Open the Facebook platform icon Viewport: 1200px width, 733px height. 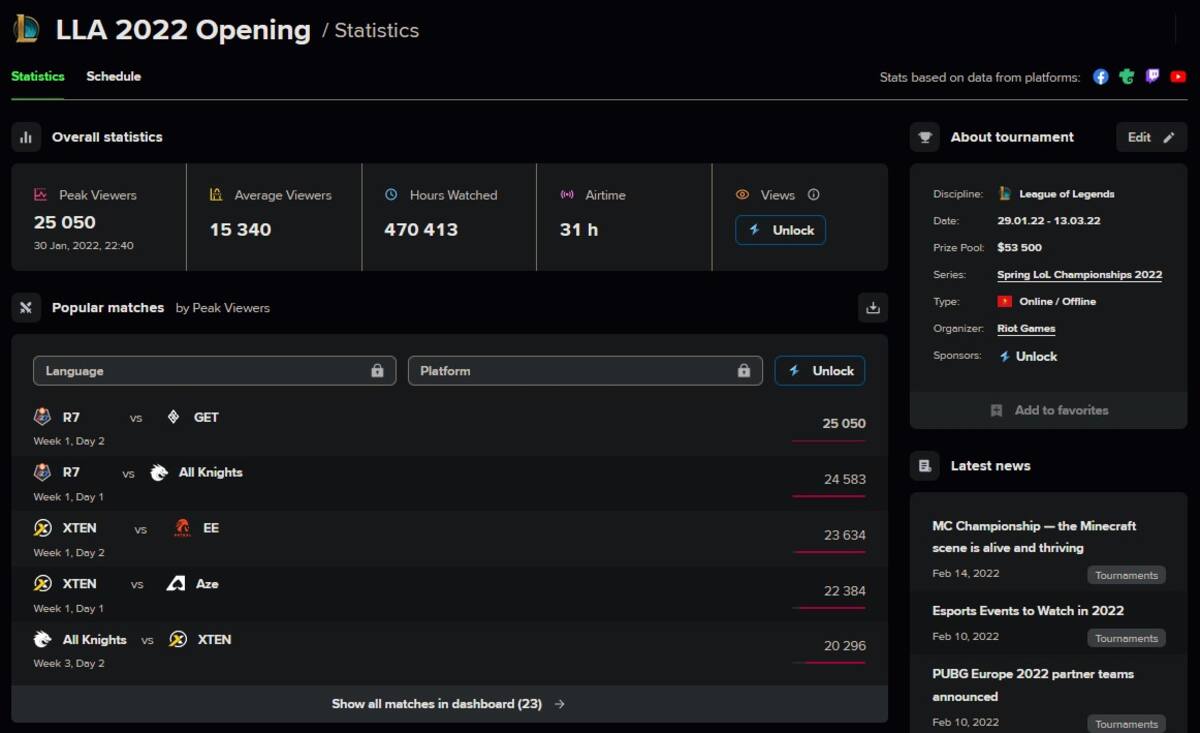tap(1101, 77)
